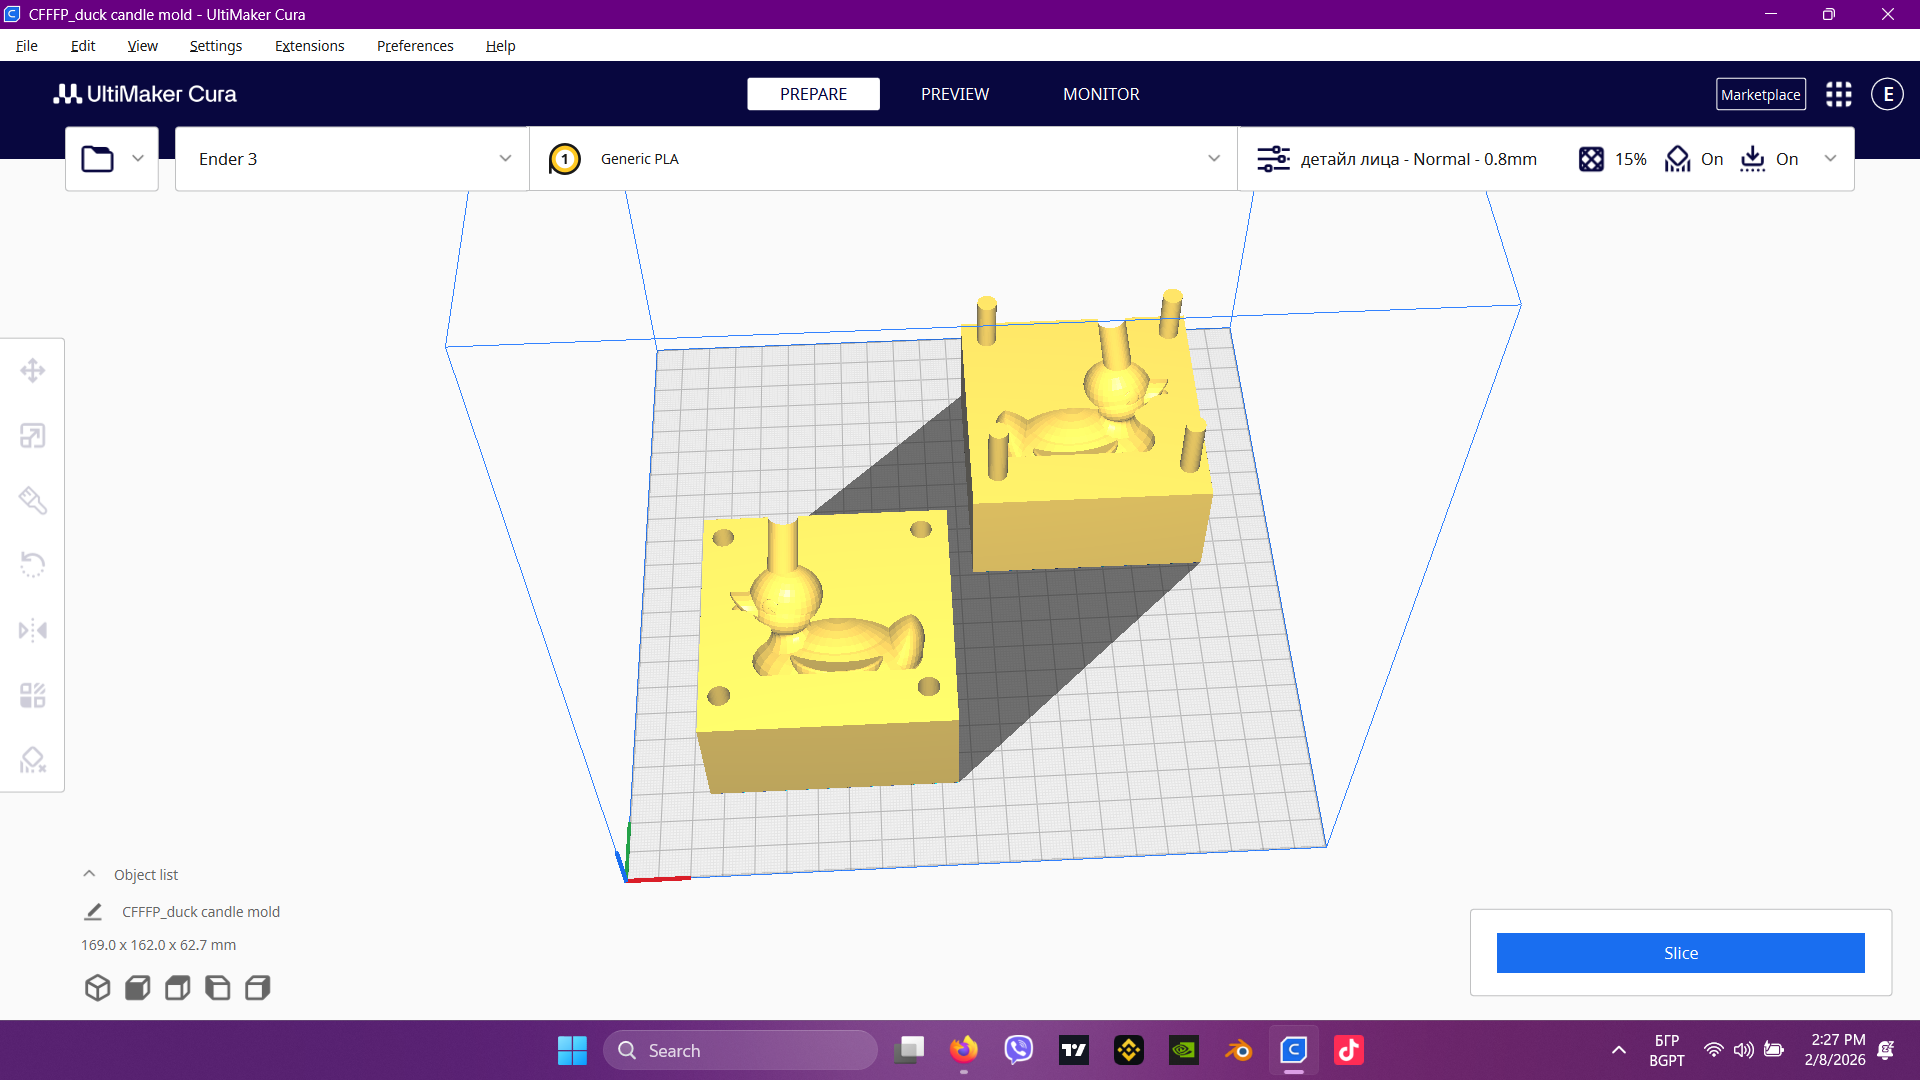Switch to front view cube icon

tap(137, 988)
